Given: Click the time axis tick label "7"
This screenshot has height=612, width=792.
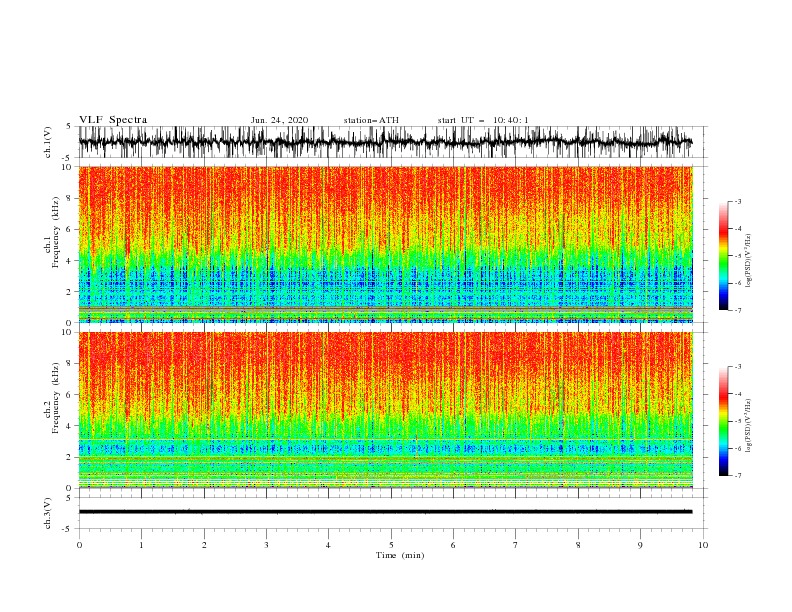Looking at the screenshot, I should tap(516, 545).
